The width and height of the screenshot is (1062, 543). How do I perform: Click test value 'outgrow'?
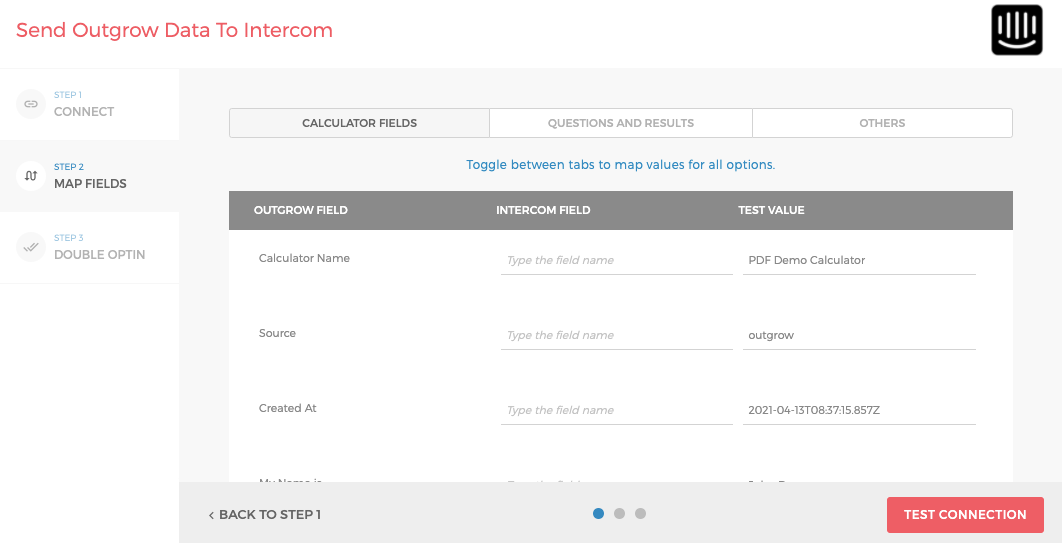point(859,336)
